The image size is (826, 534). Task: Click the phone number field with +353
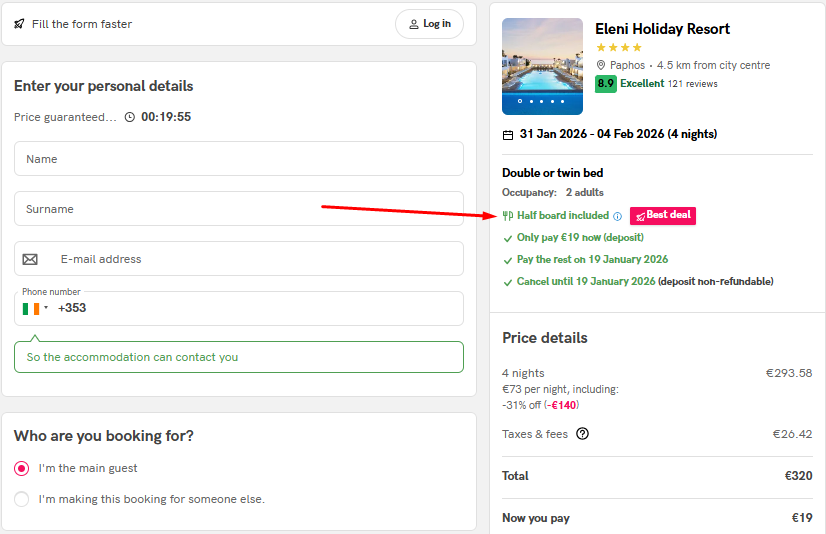239,309
